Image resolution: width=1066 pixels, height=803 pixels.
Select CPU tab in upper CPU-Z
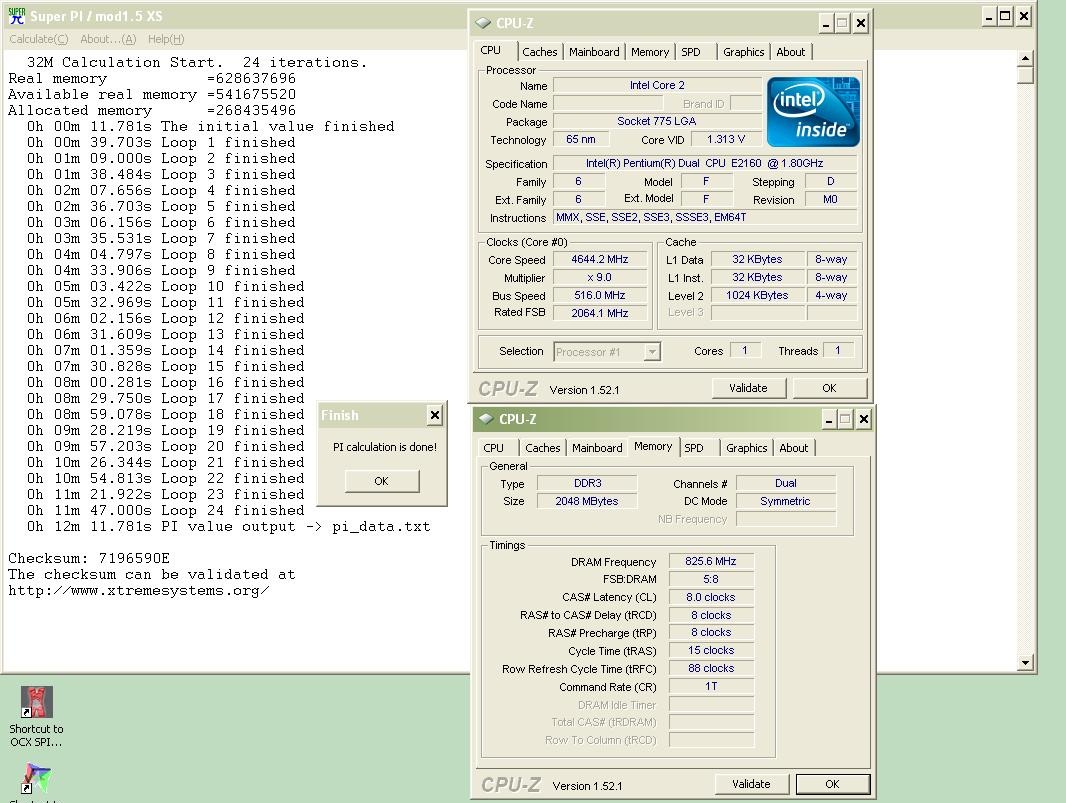point(490,50)
